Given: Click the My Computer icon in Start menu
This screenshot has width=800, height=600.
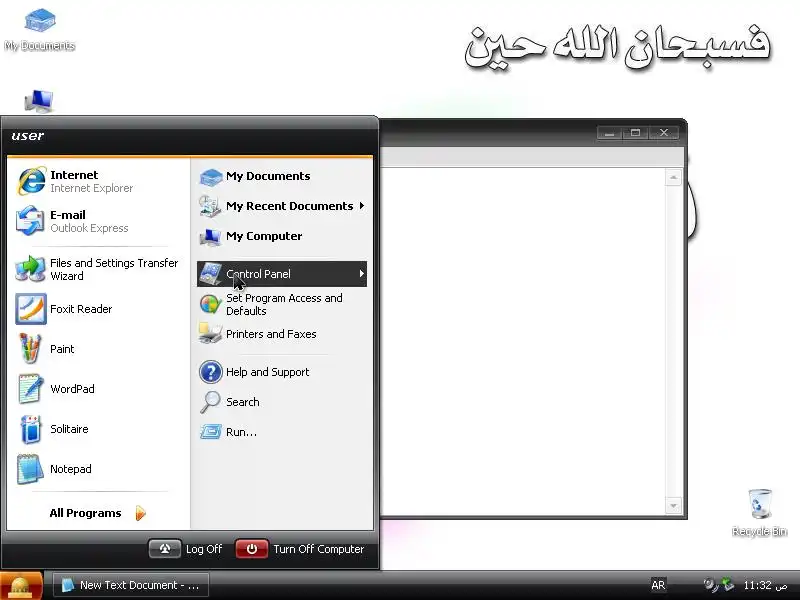Looking at the screenshot, I should 210,237.
